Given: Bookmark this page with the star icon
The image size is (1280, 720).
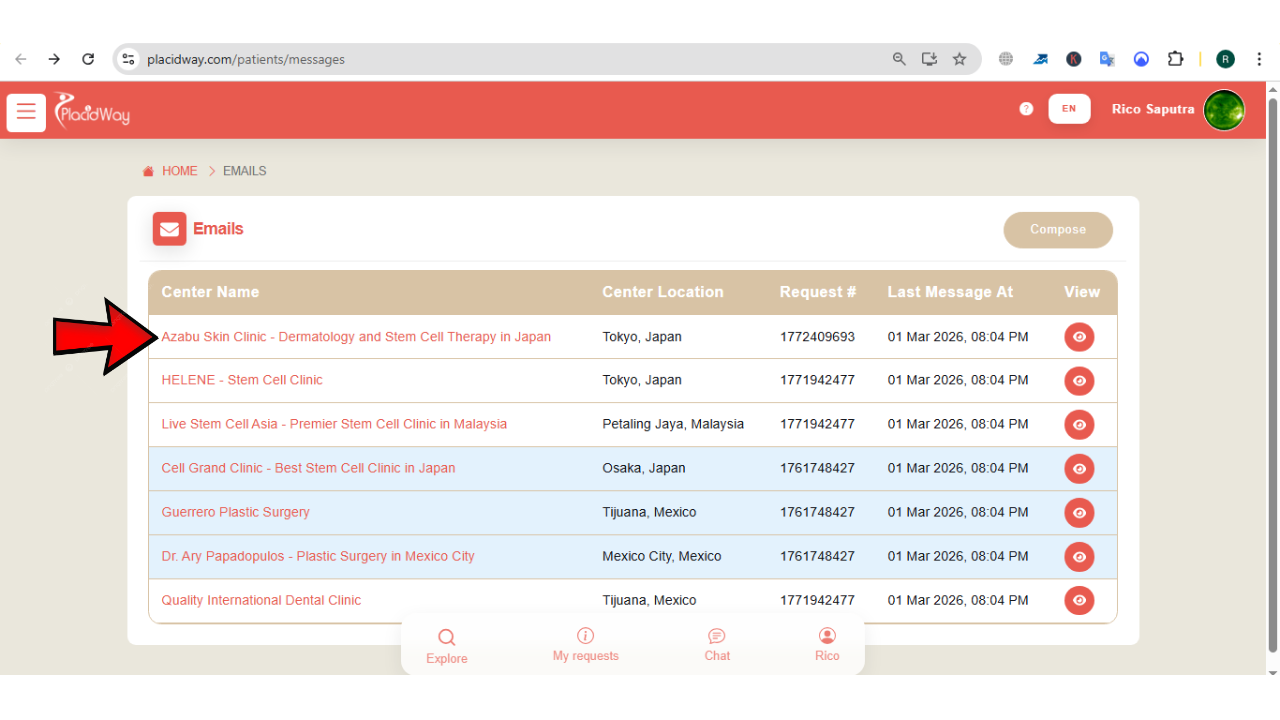Looking at the screenshot, I should pyautogui.click(x=959, y=59).
